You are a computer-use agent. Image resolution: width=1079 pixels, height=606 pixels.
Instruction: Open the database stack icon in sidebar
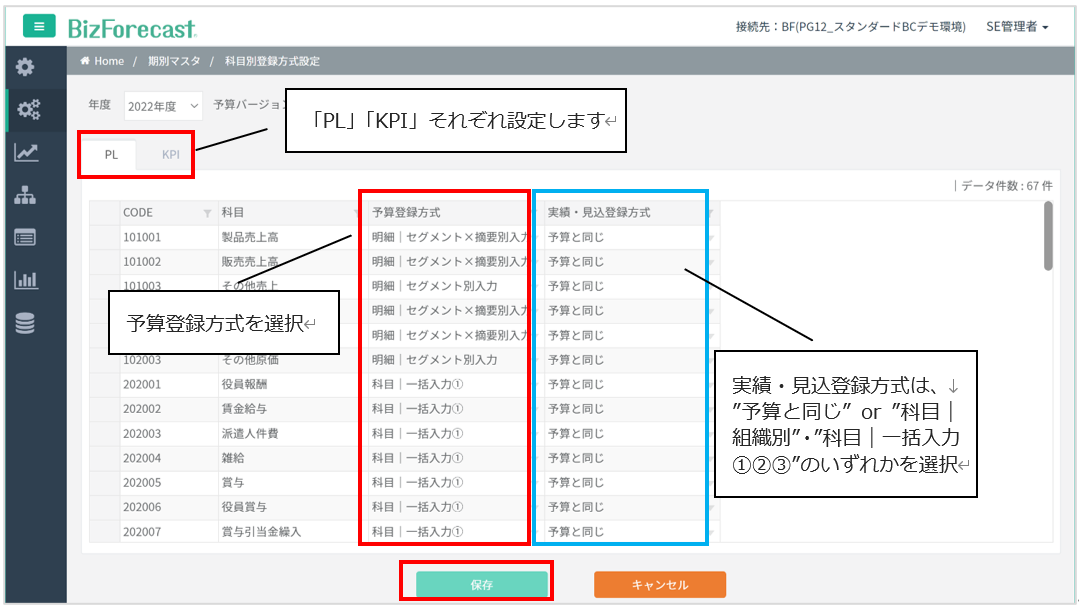click(x=25, y=323)
